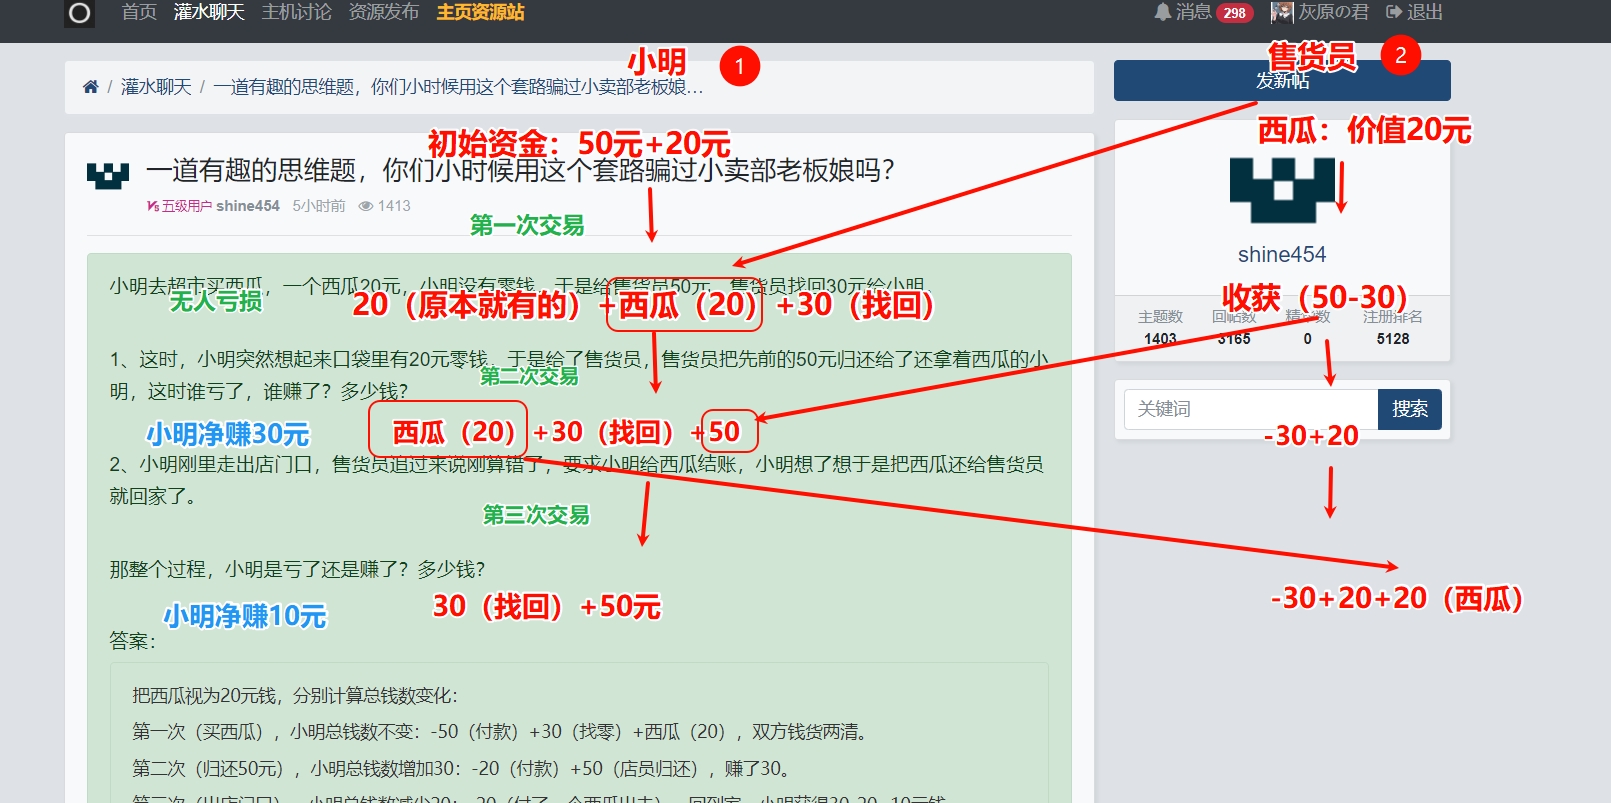The height and width of the screenshot is (803, 1611).
Task: Open the 298 unread messages badge
Action: (1235, 13)
